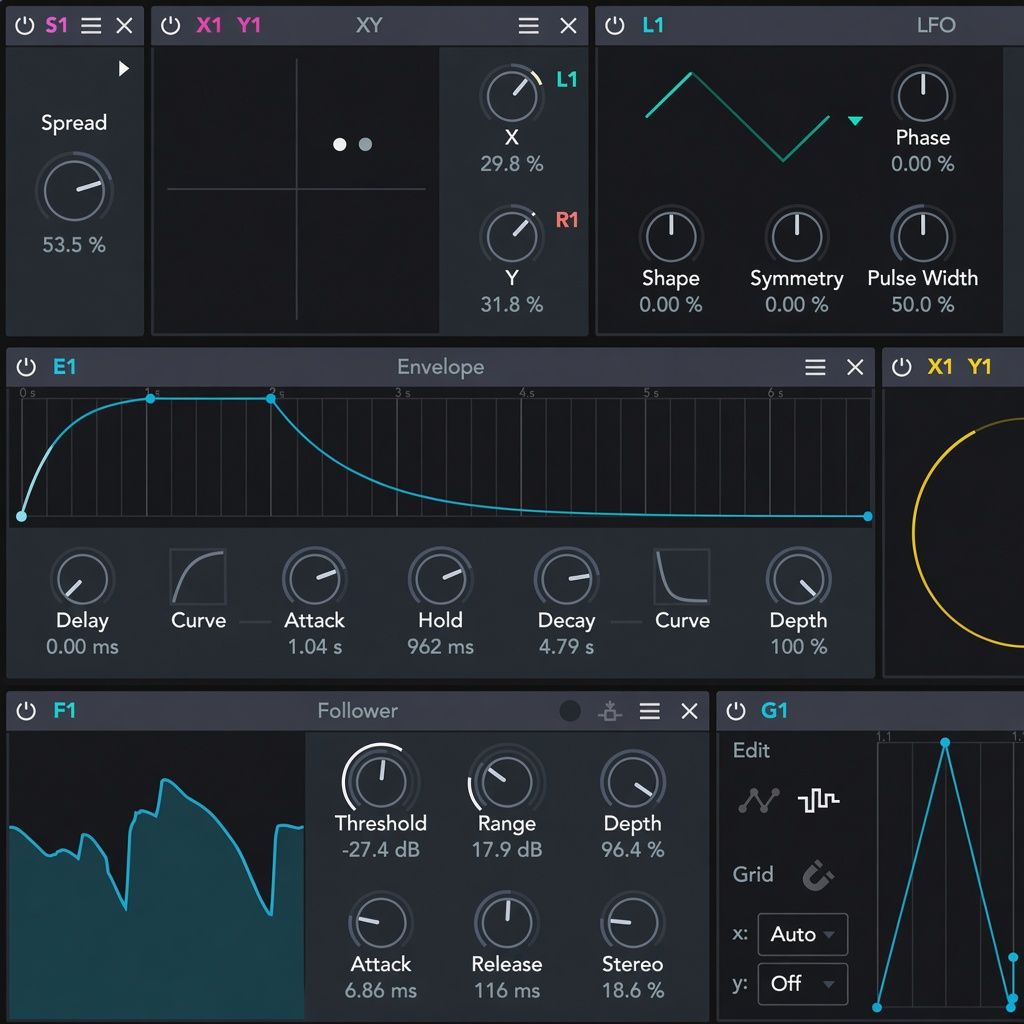
Task: Open the Follower module hamburger menu
Action: (649, 711)
